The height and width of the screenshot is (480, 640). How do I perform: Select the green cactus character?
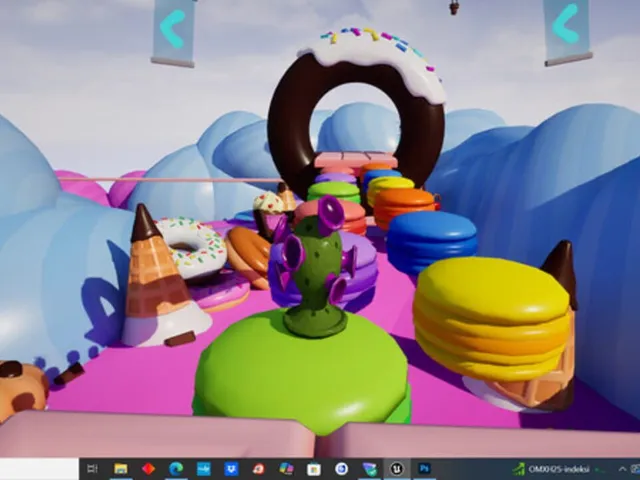click(315, 267)
